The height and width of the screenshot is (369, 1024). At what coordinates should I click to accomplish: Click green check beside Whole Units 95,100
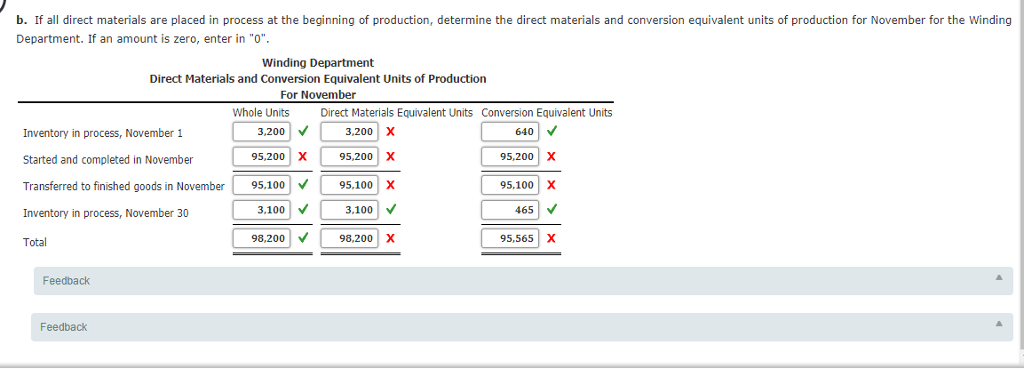302,184
